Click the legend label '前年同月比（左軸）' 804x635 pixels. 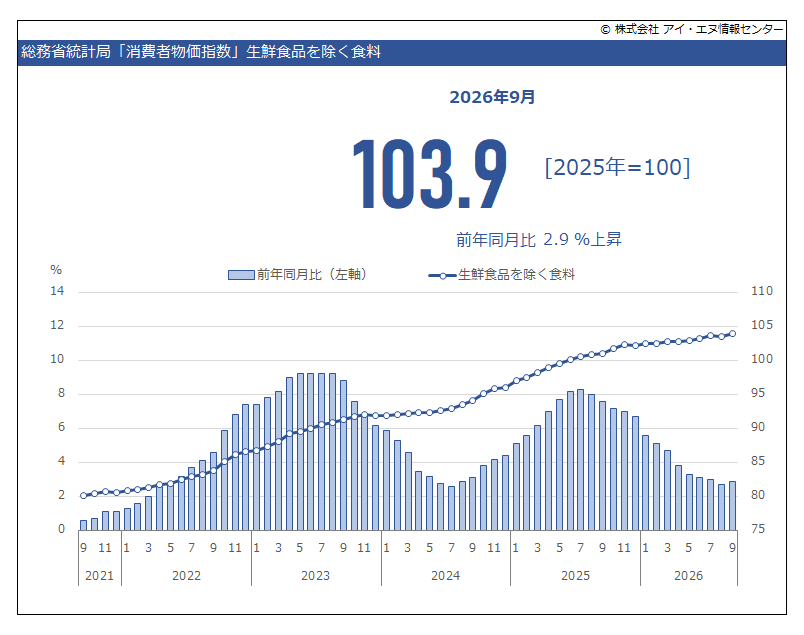pyautogui.click(x=312, y=275)
